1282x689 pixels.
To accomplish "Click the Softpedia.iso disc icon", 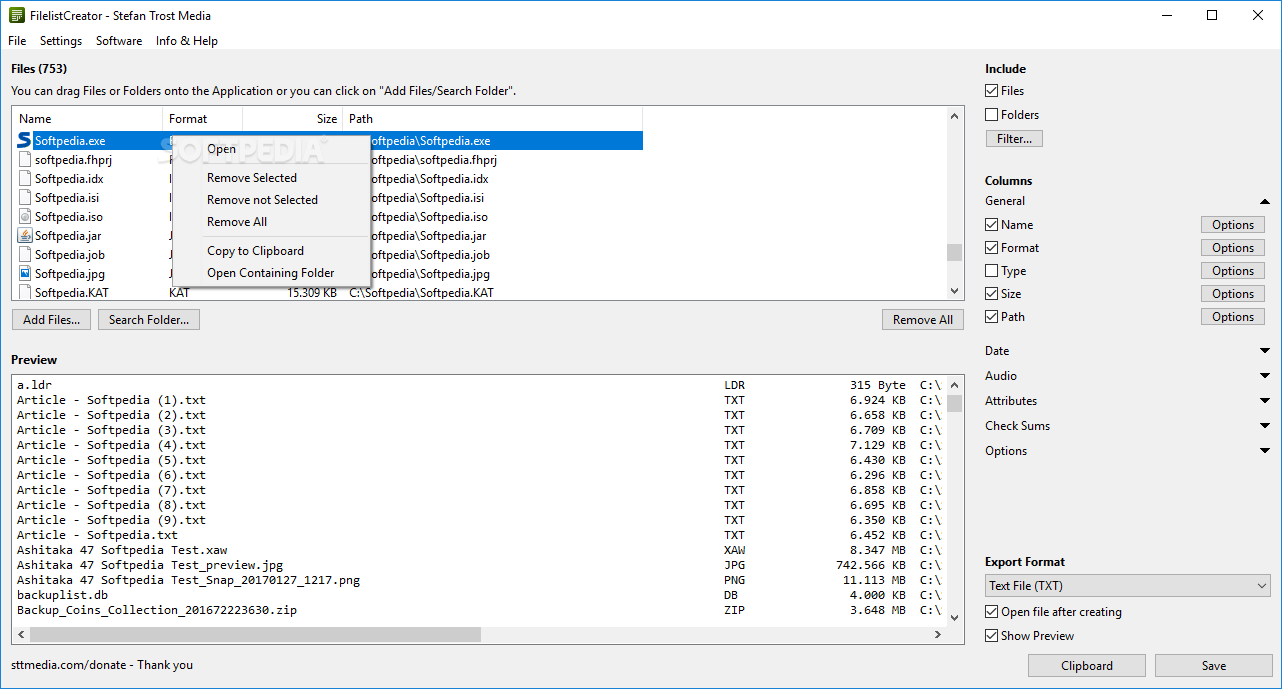I will (x=25, y=217).
